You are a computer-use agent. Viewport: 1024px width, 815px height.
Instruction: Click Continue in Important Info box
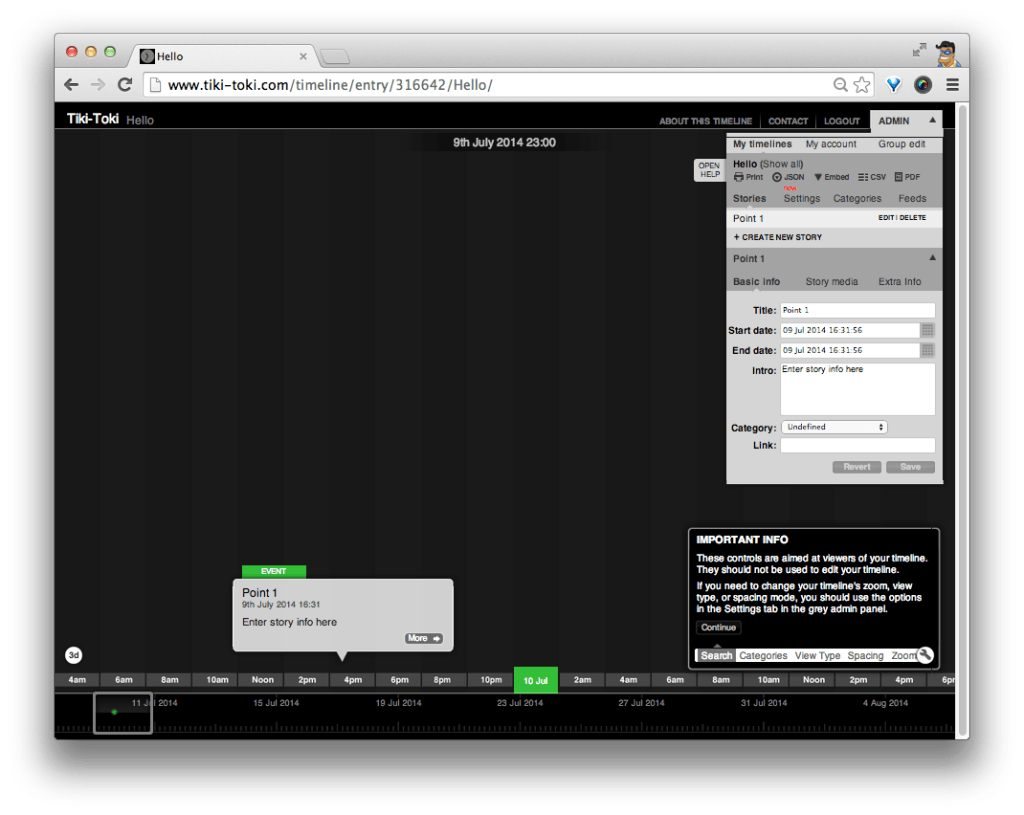(x=718, y=628)
